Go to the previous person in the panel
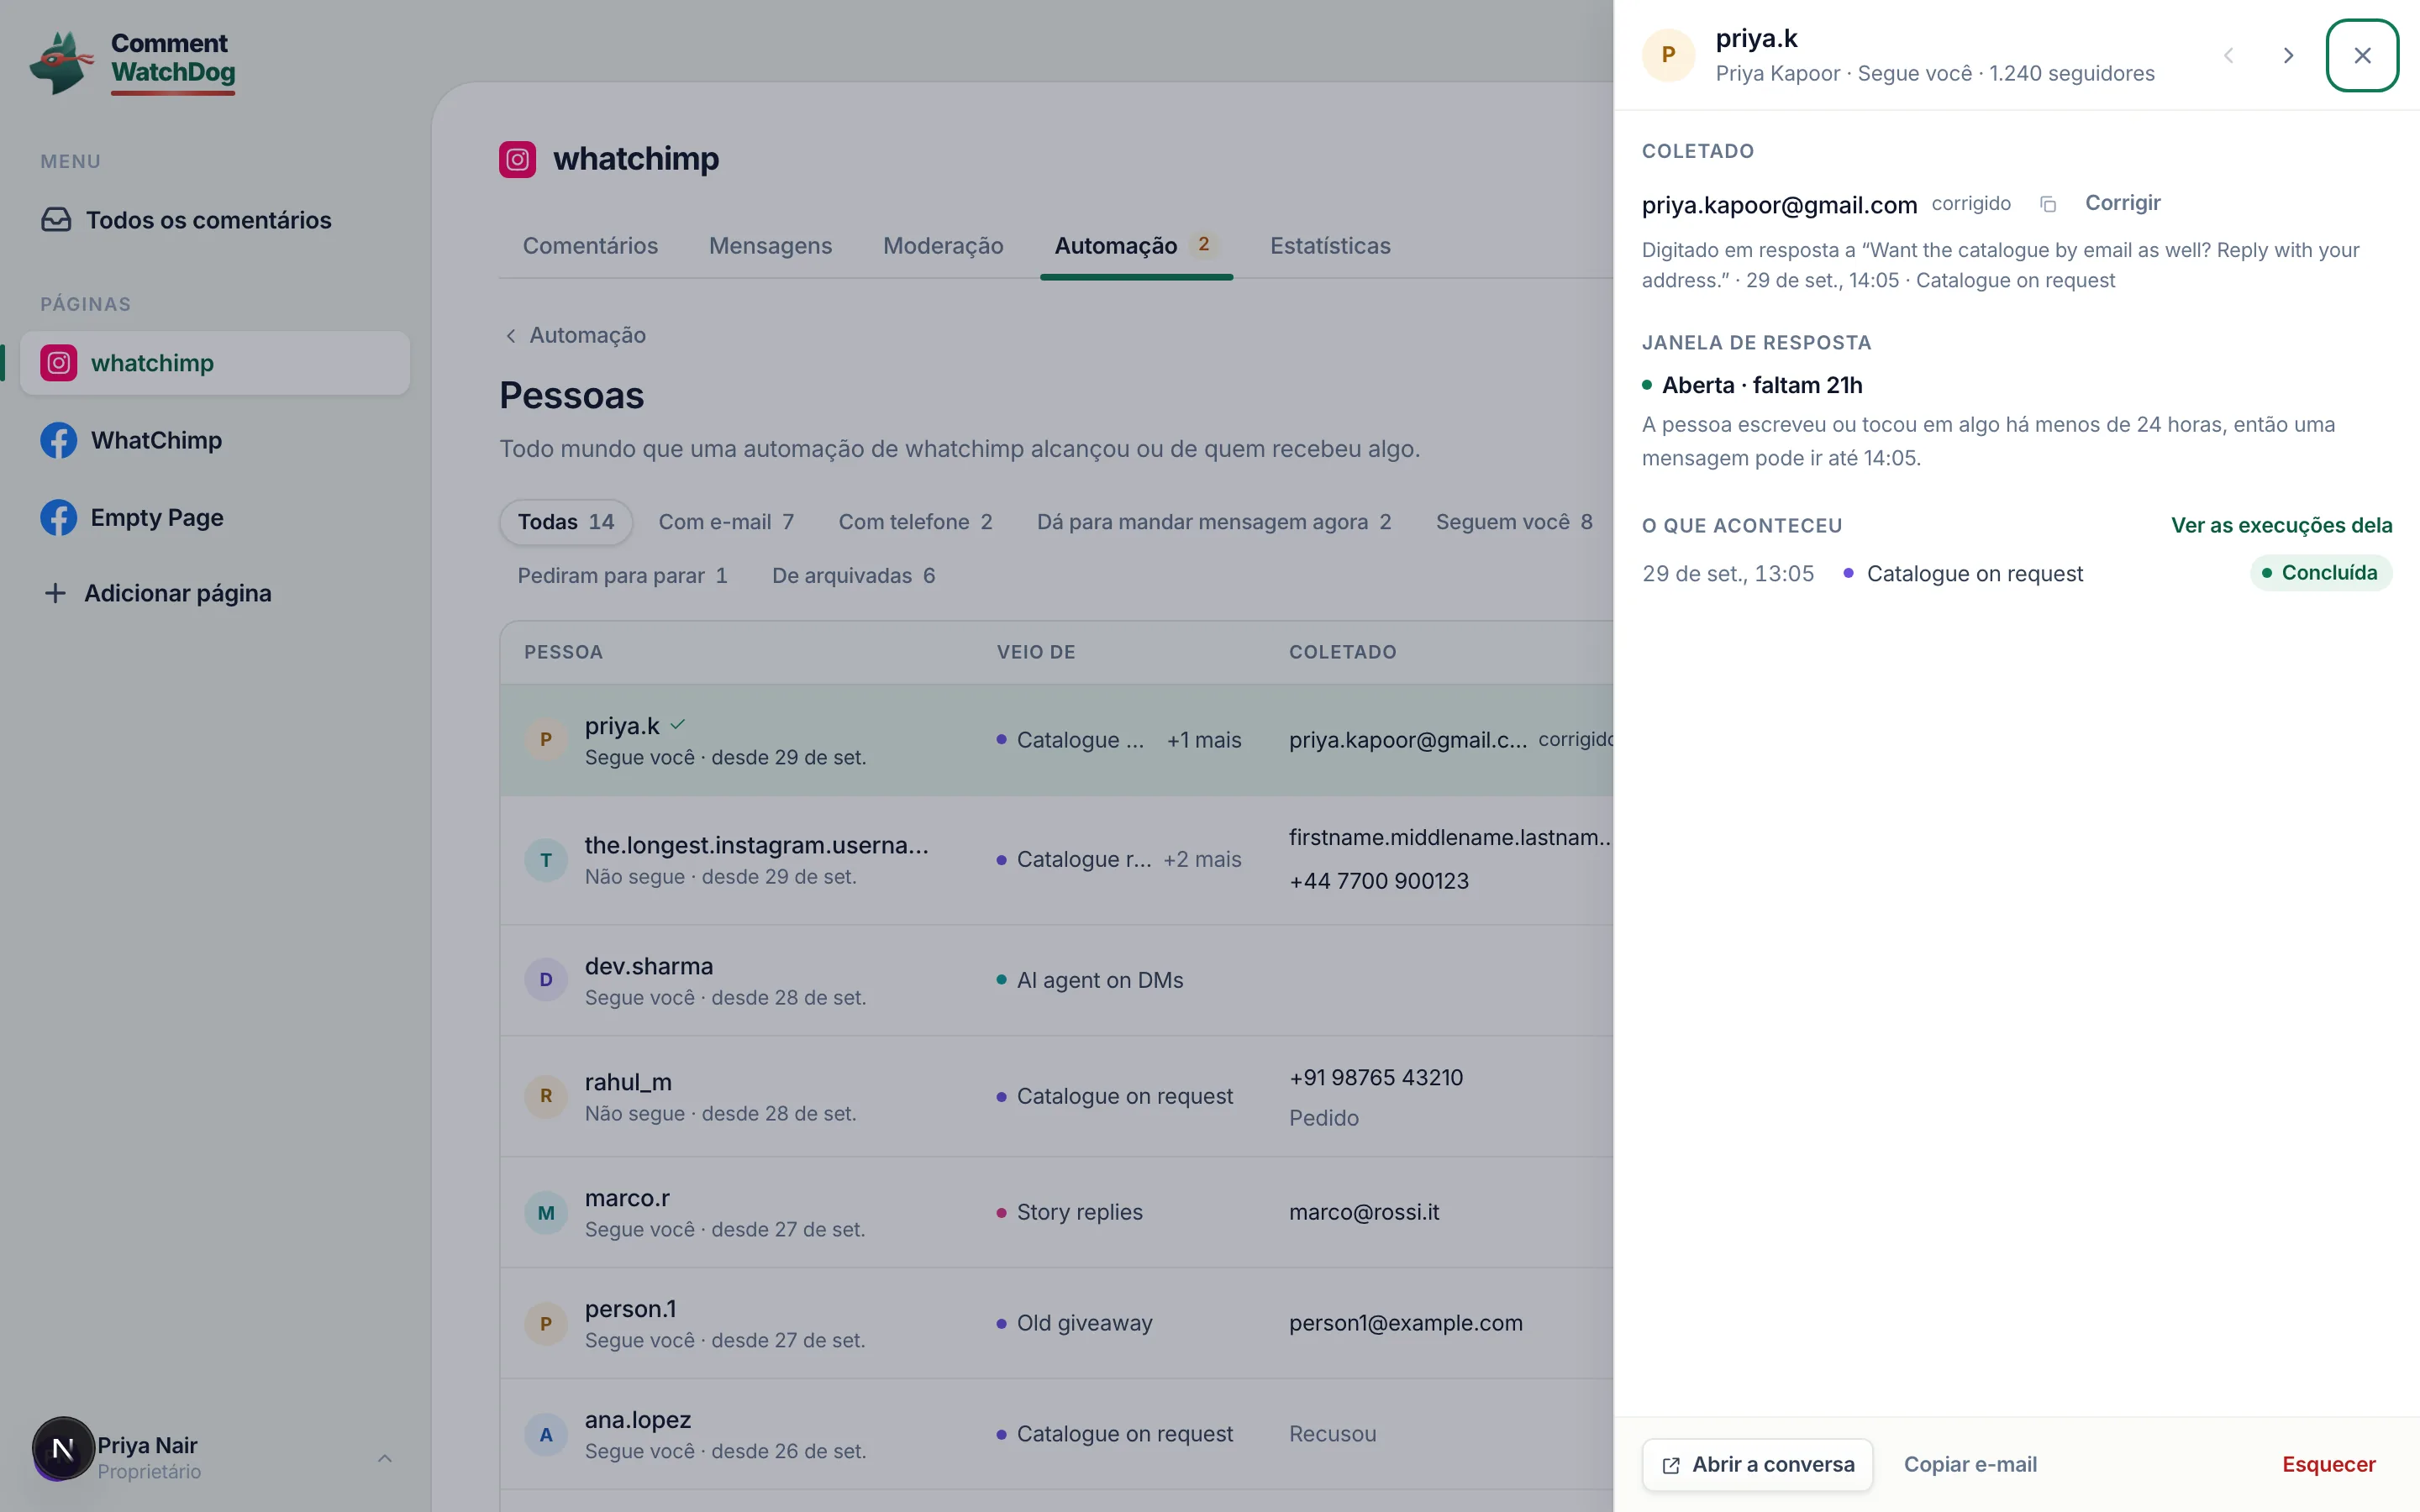This screenshot has width=2420, height=1512. pos(2228,55)
